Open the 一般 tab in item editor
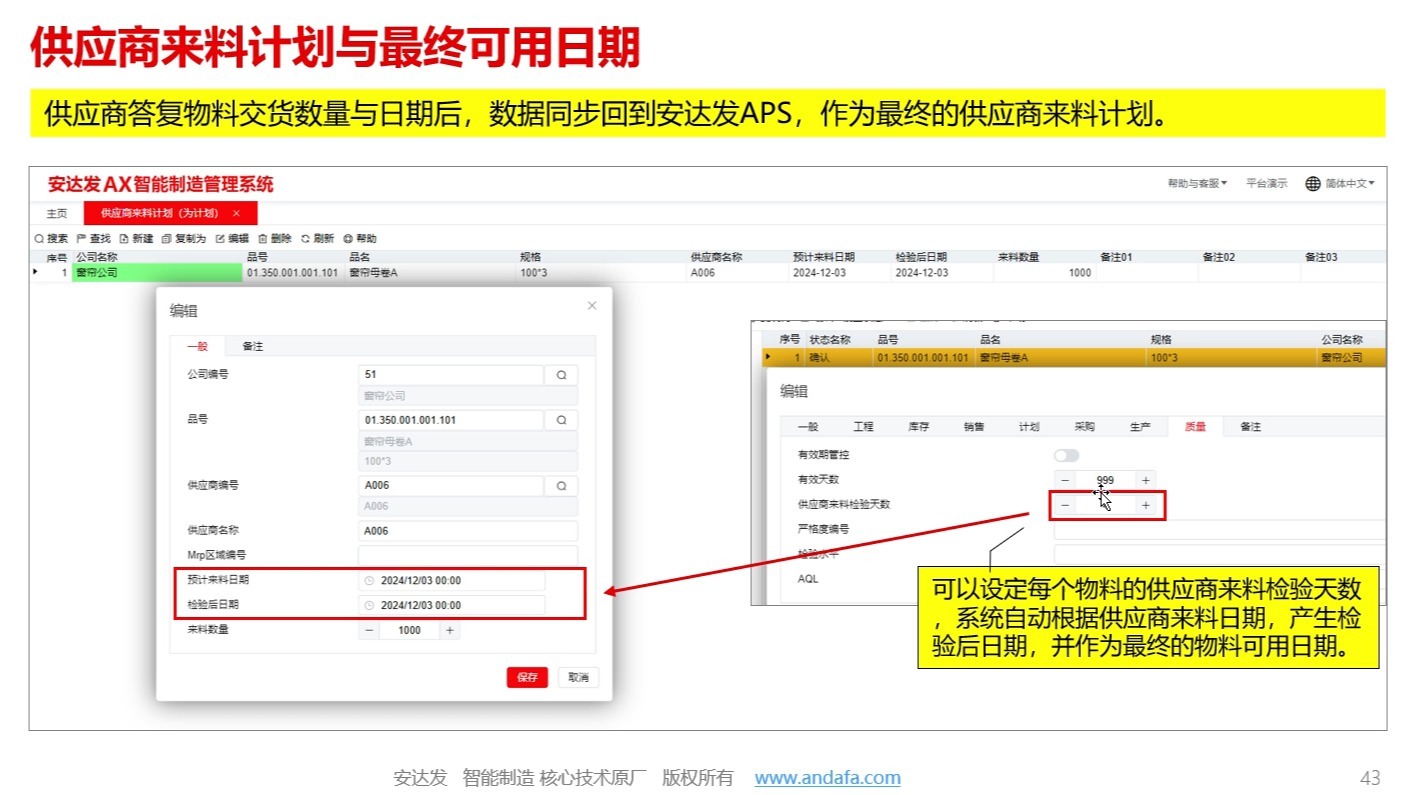Screen dimensions: 1415x795 tap(808, 427)
